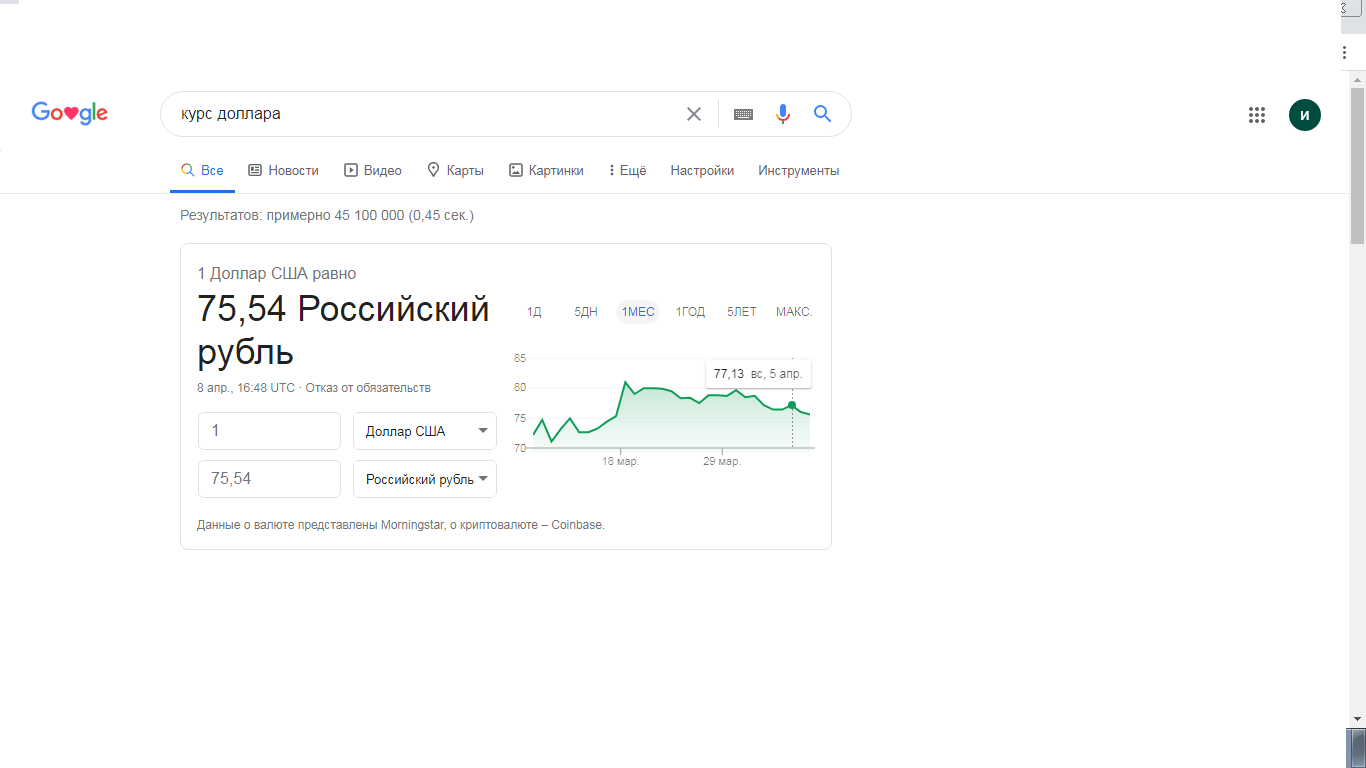The width and height of the screenshot is (1366, 768).
Task: Open the Google account avatar menu
Action: click(x=1304, y=115)
